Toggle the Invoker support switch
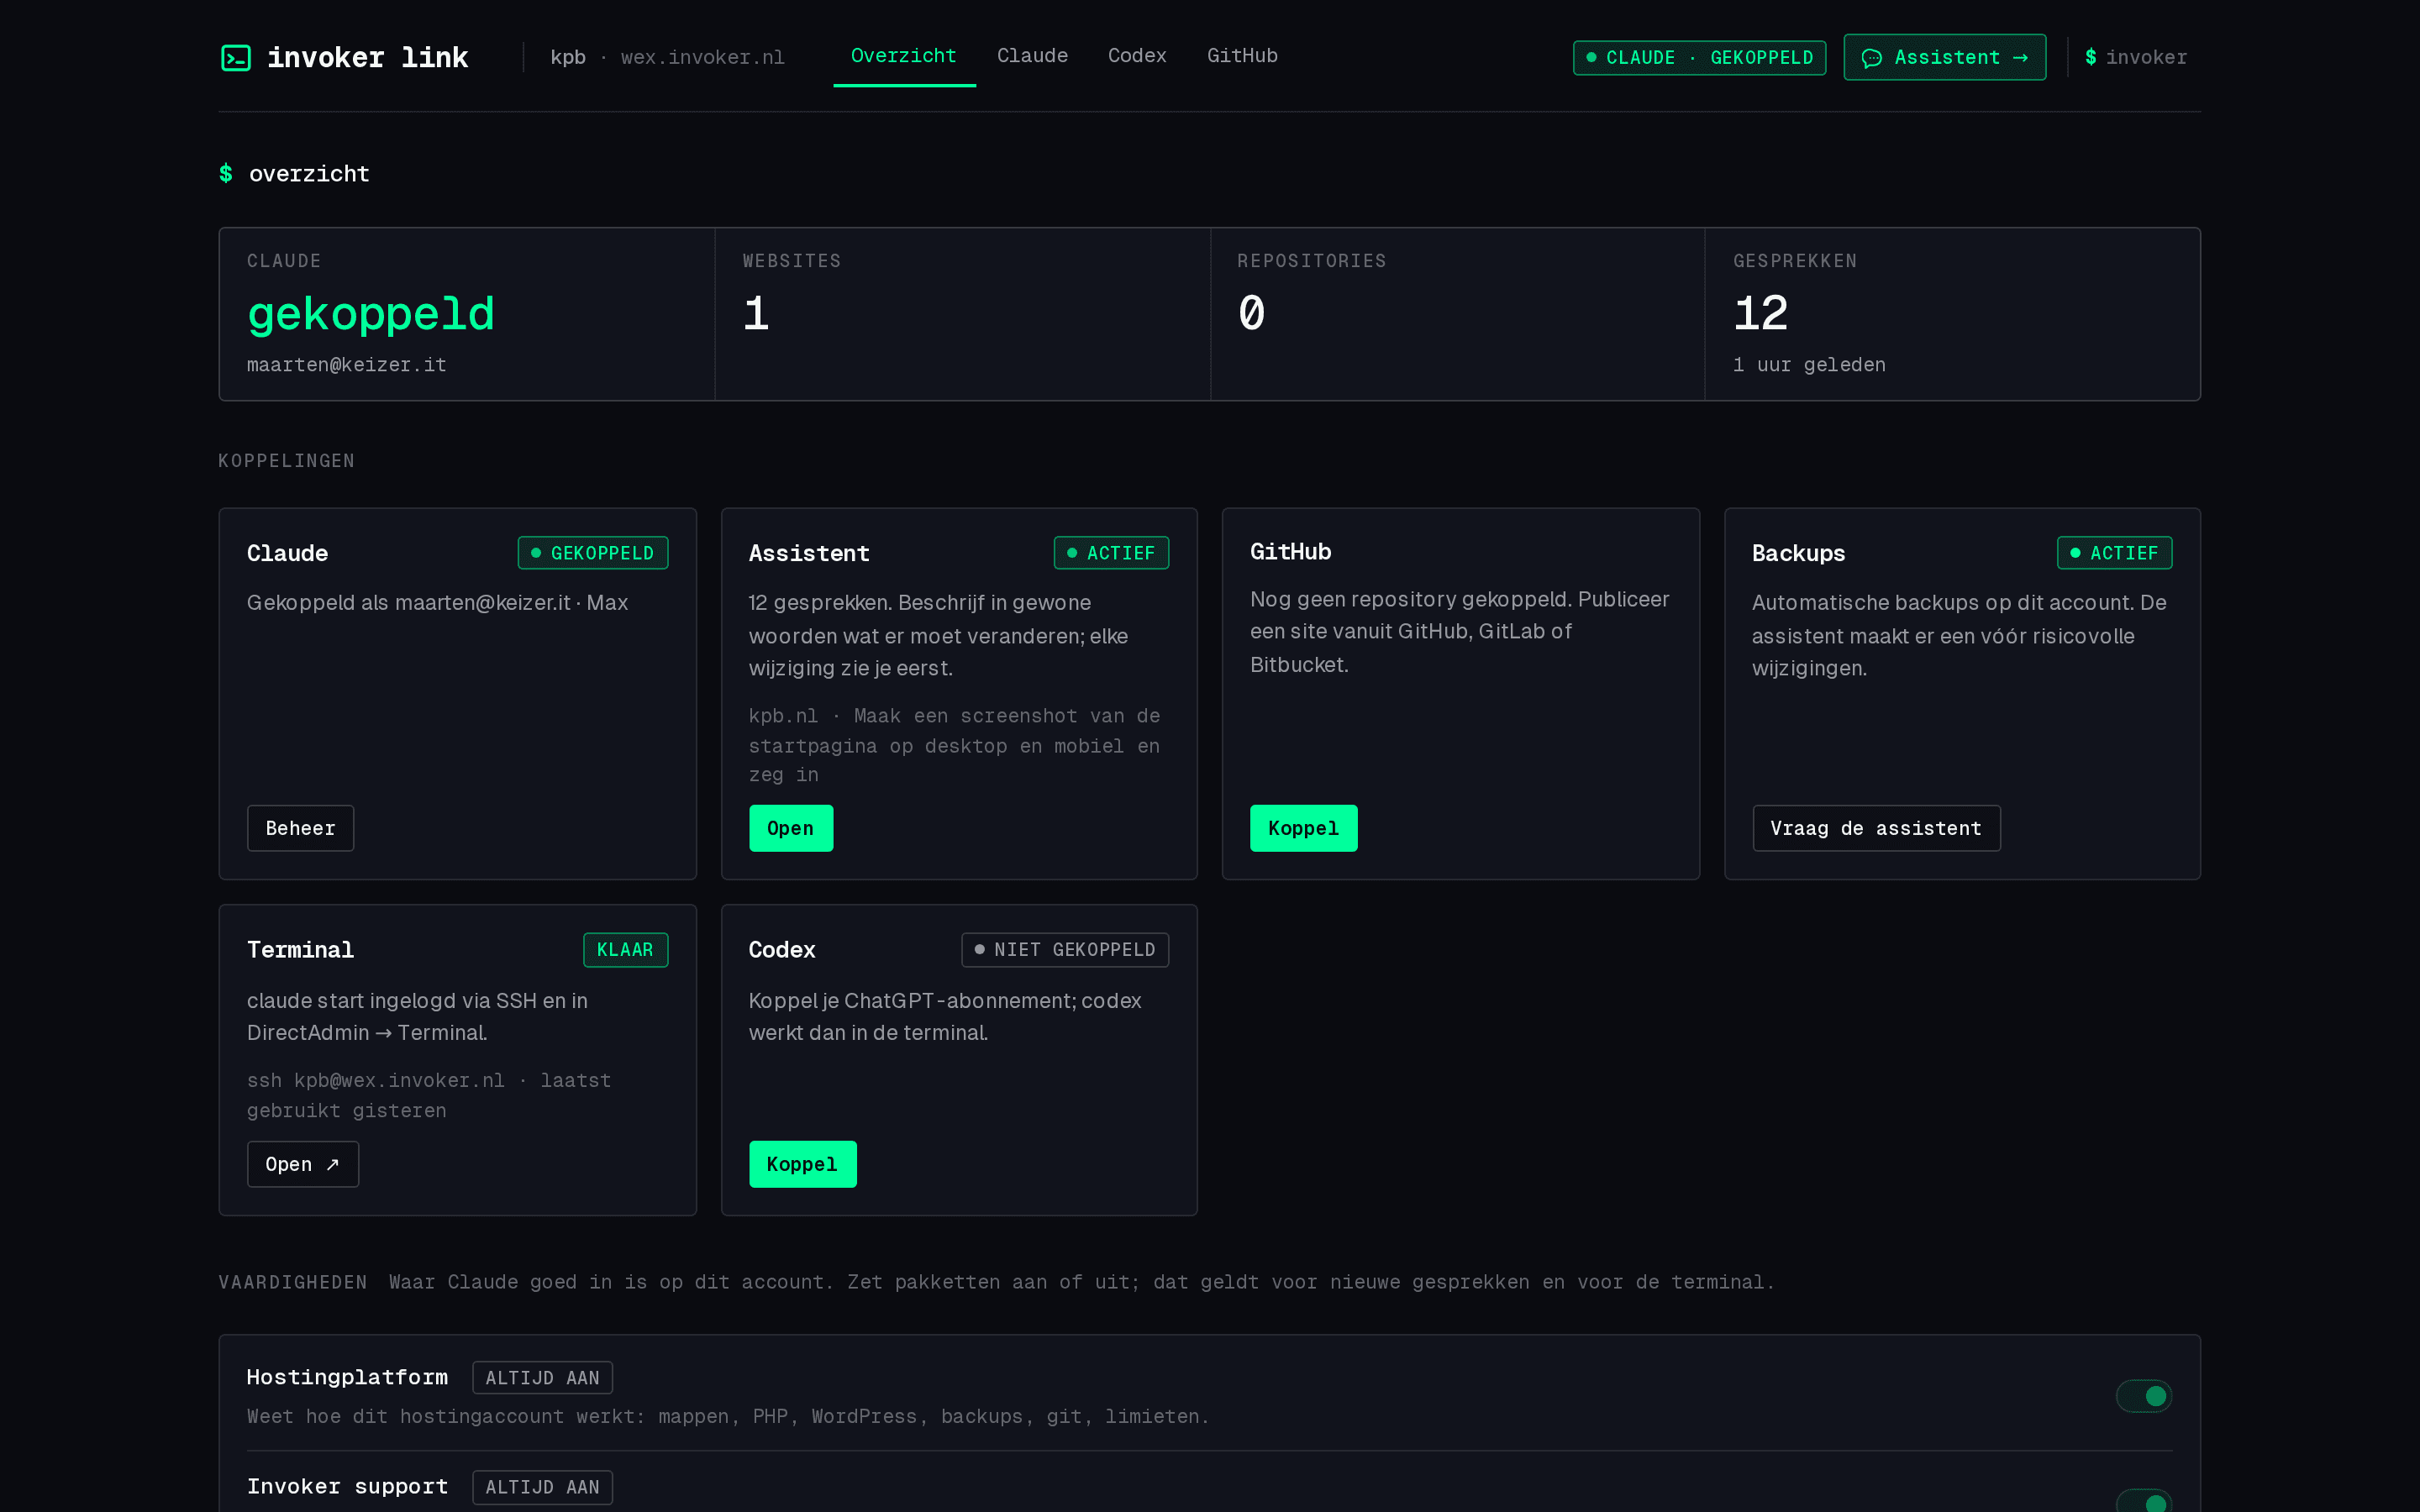 click(x=2143, y=1501)
